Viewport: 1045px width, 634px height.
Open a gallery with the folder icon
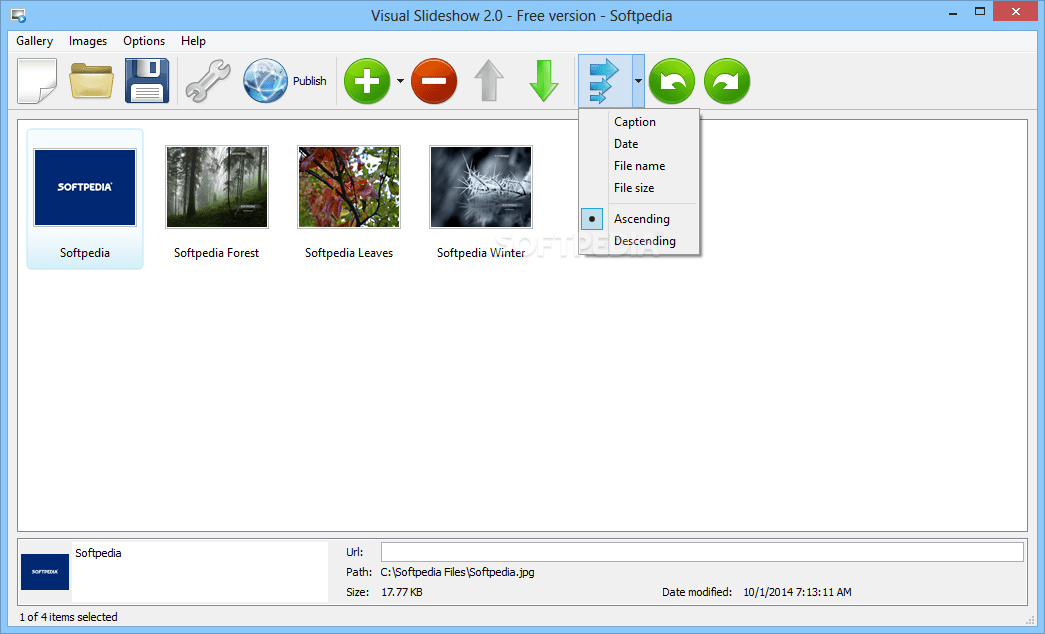point(91,81)
